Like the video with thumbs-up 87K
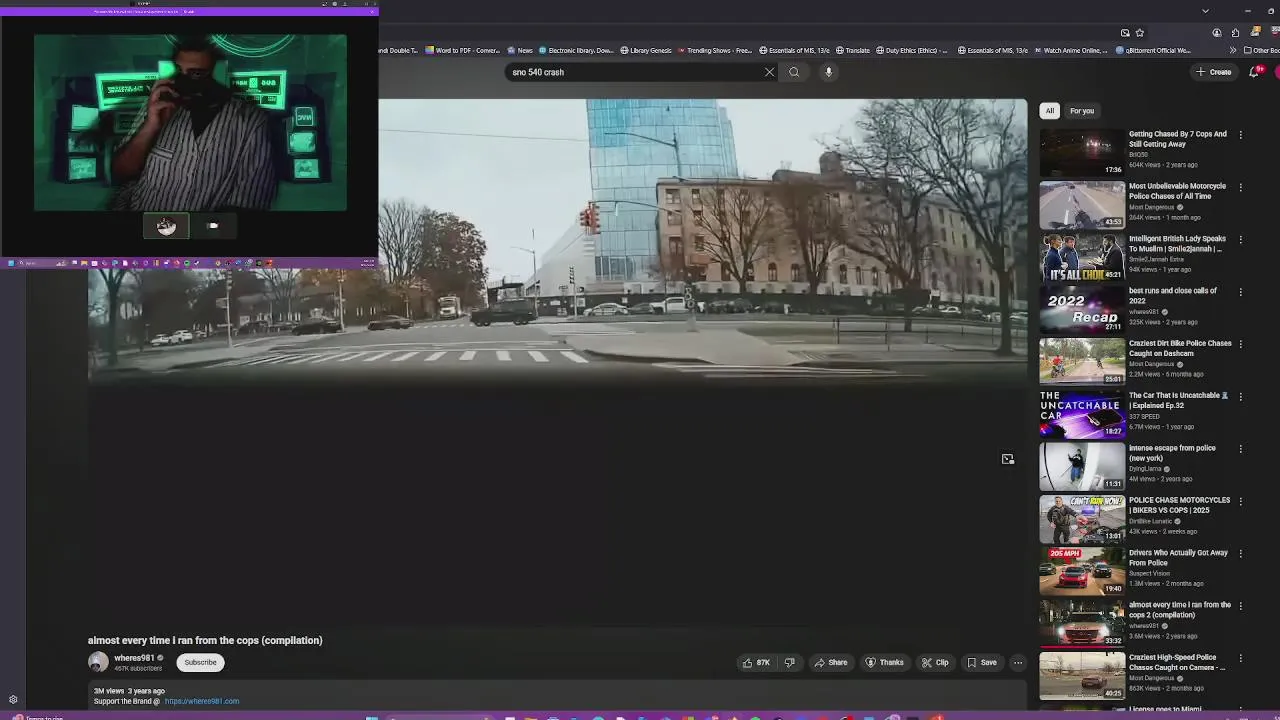 [x=756, y=662]
